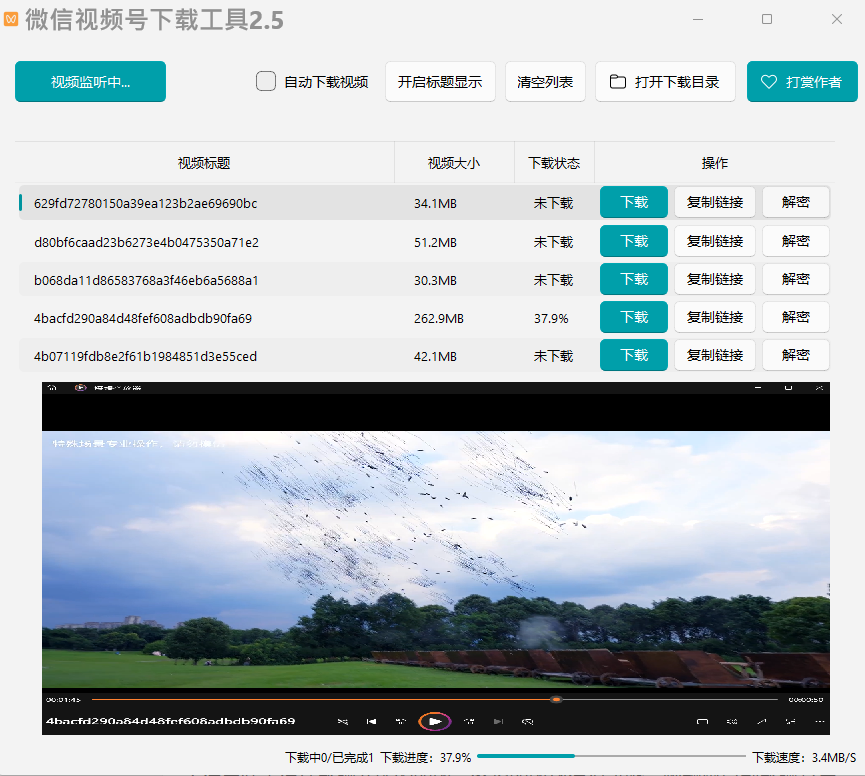The width and height of the screenshot is (865, 776).
Task: Download the 629fd72780150a39 video
Action: click(x=633, y=203)
